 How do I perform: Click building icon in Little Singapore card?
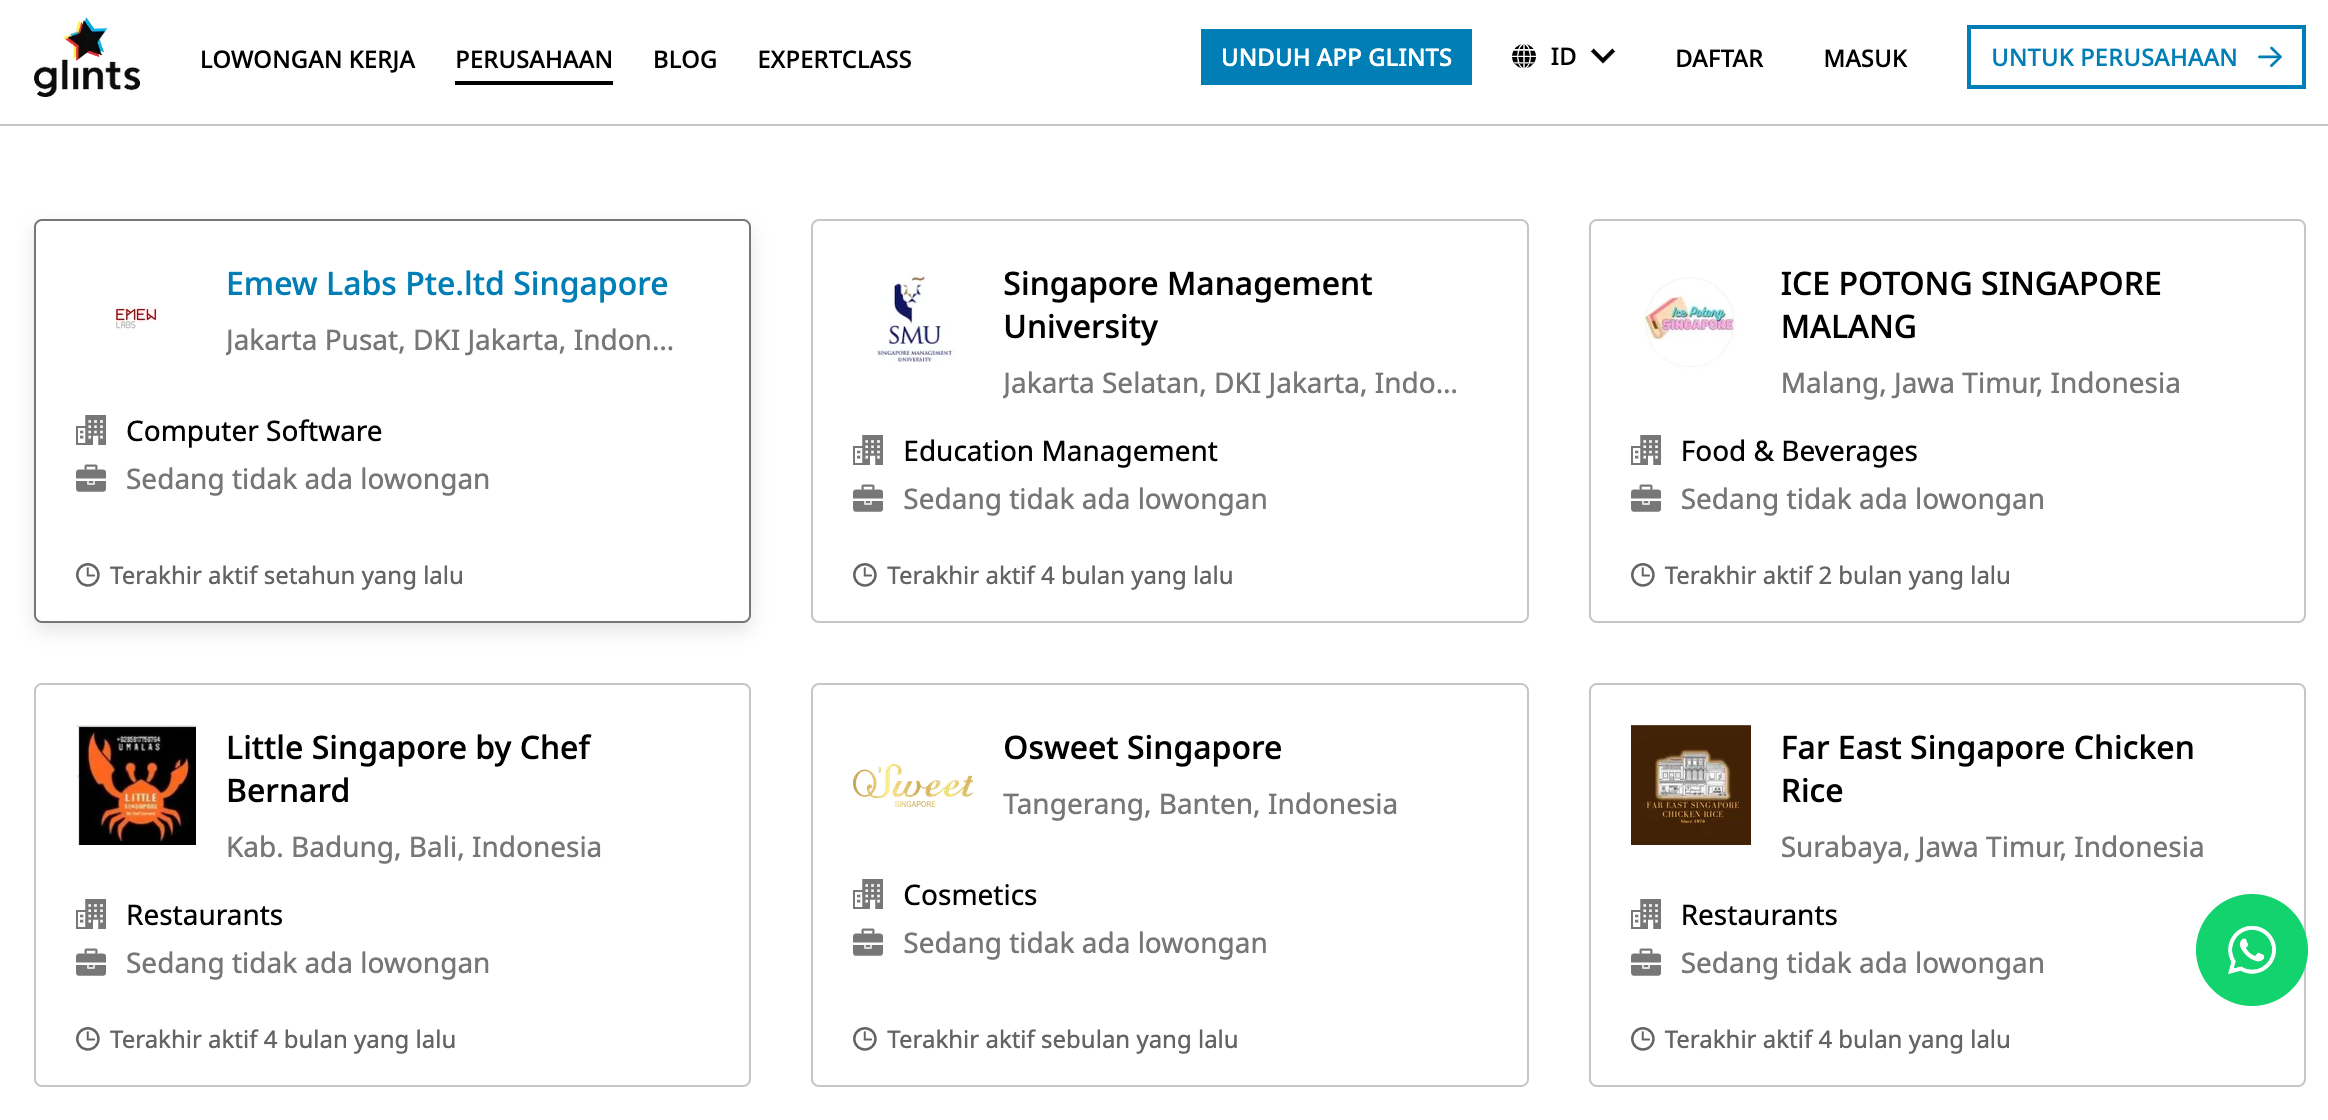91,915
